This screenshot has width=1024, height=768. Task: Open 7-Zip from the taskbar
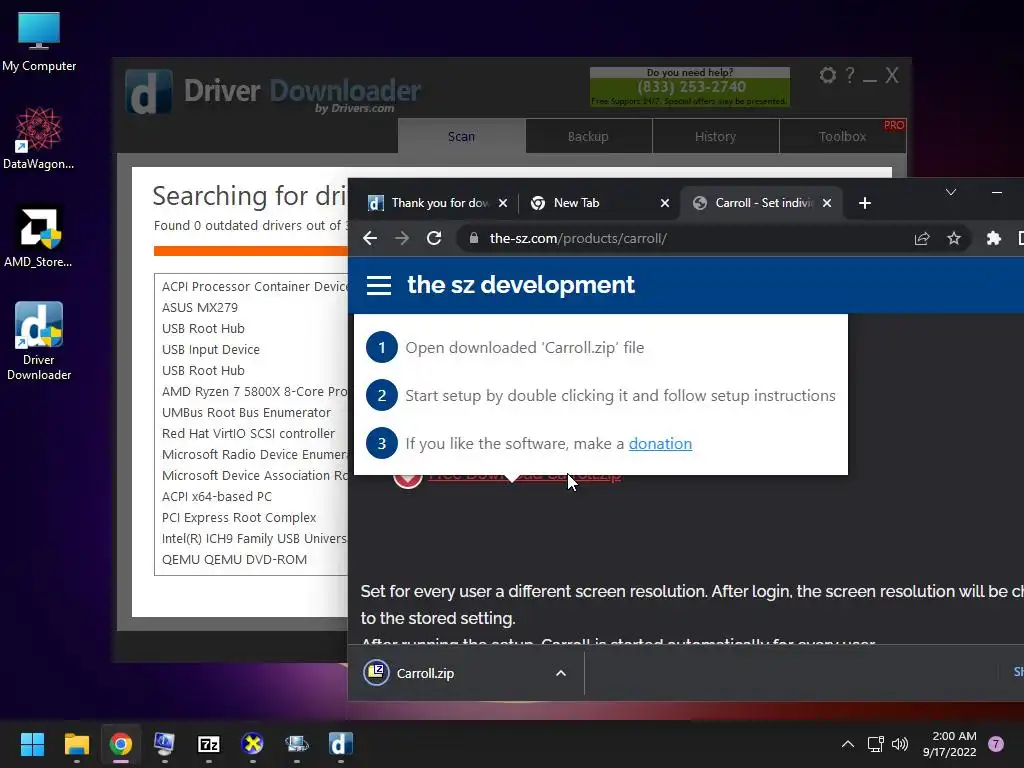point(208,744)
